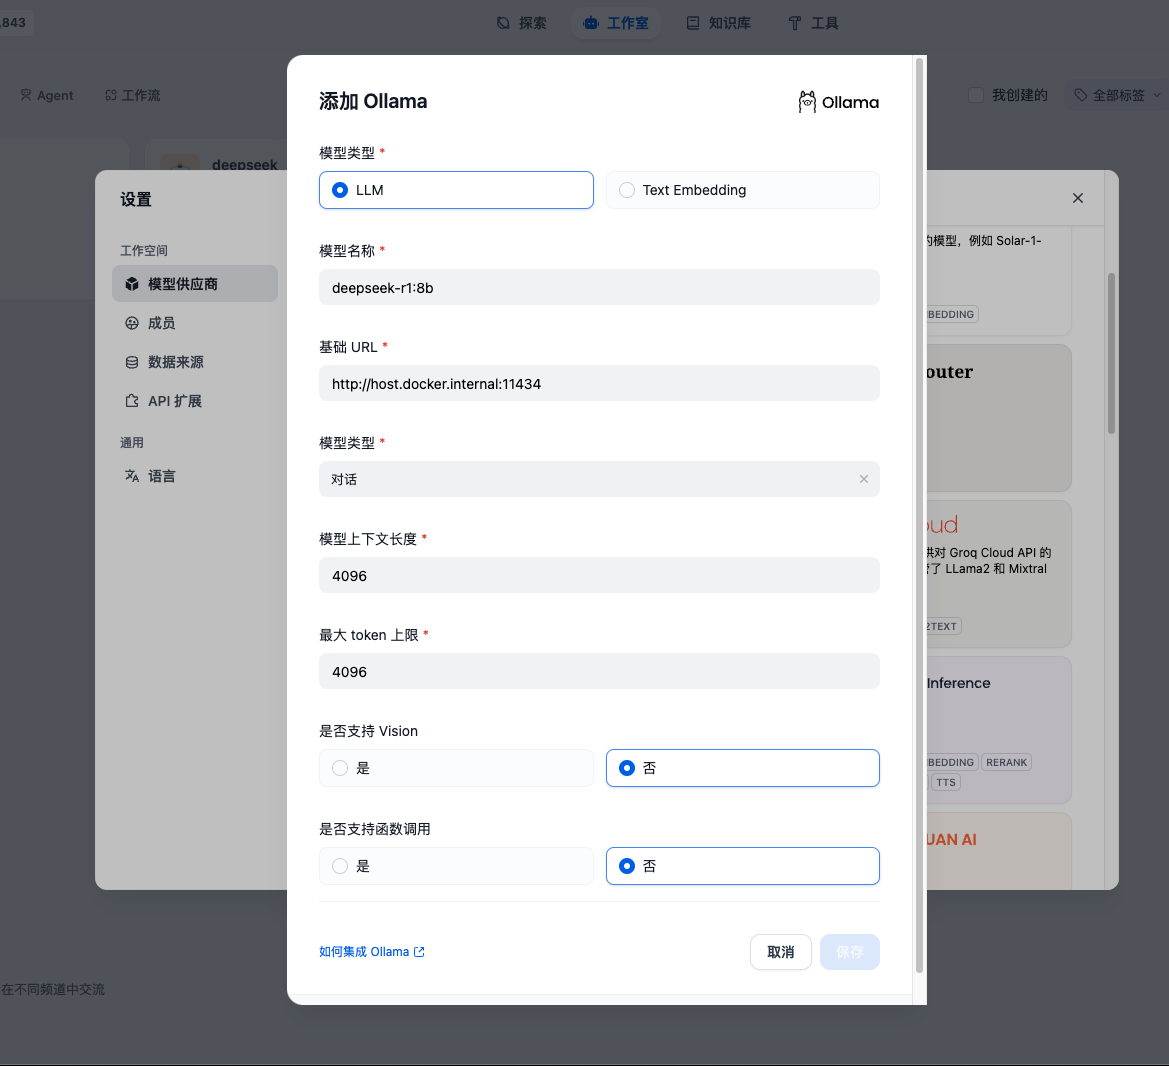Click the API extension icon in sidebar
The width and height of the screenshot is (1169, 1066).
132,401
